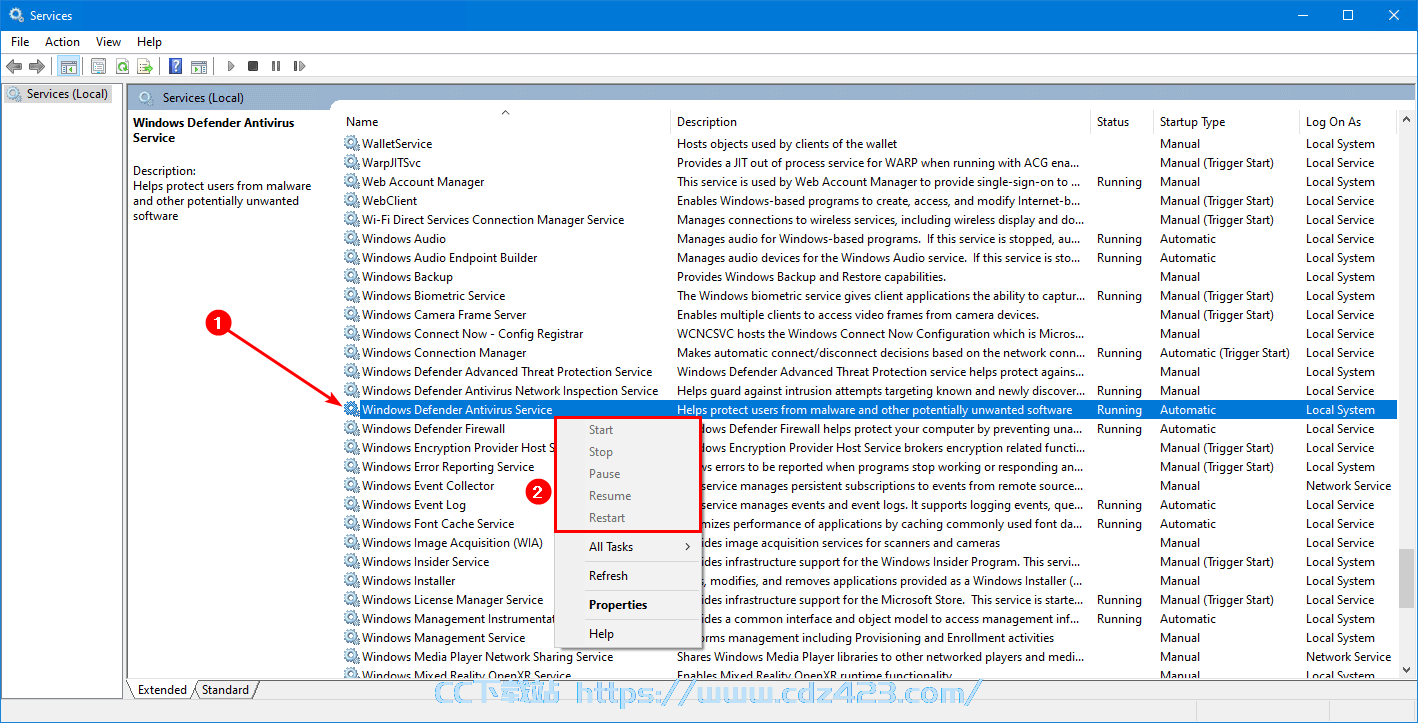Sort by the Log On As column header
1418x723 pixels.
(x=1349, y=122)
